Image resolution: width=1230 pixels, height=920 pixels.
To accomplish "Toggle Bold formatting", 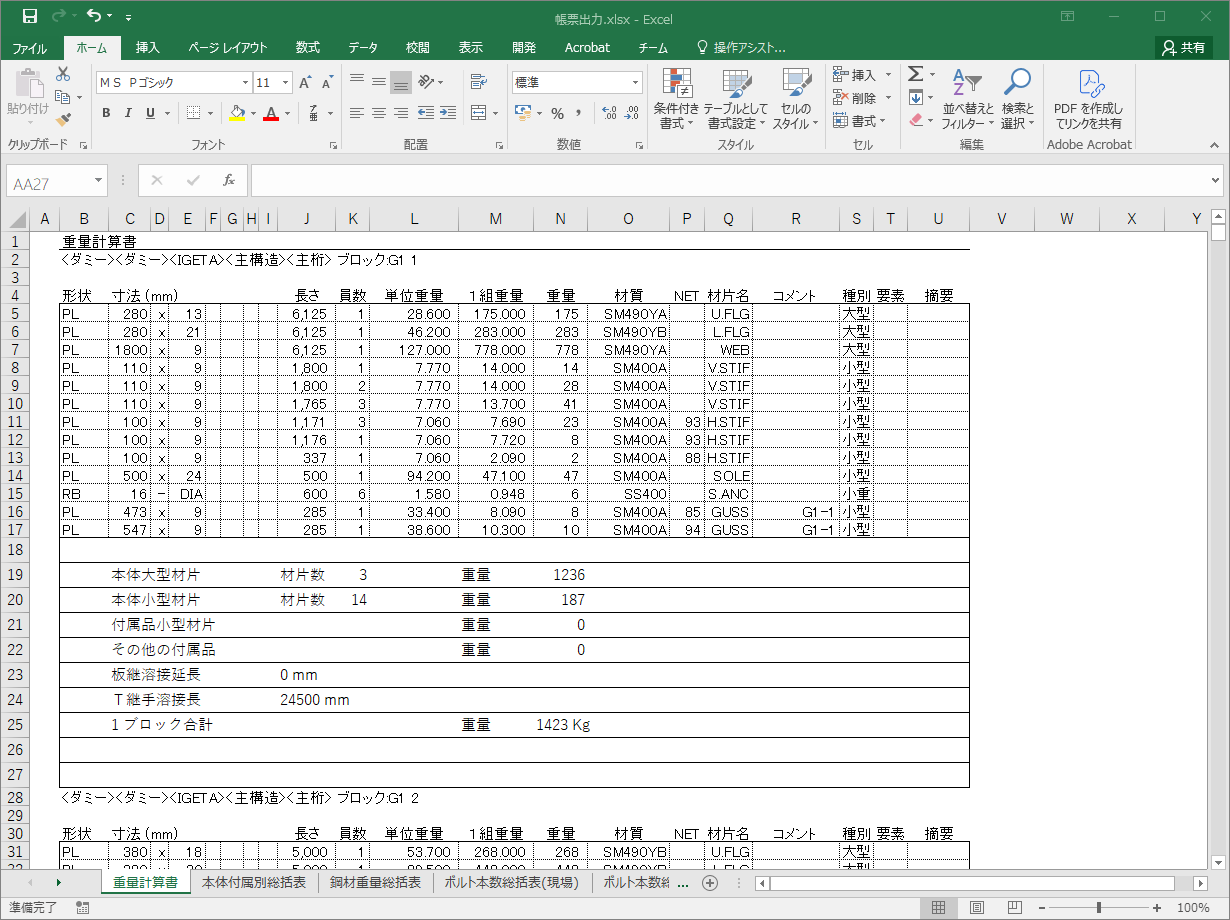I will (106, 113).
